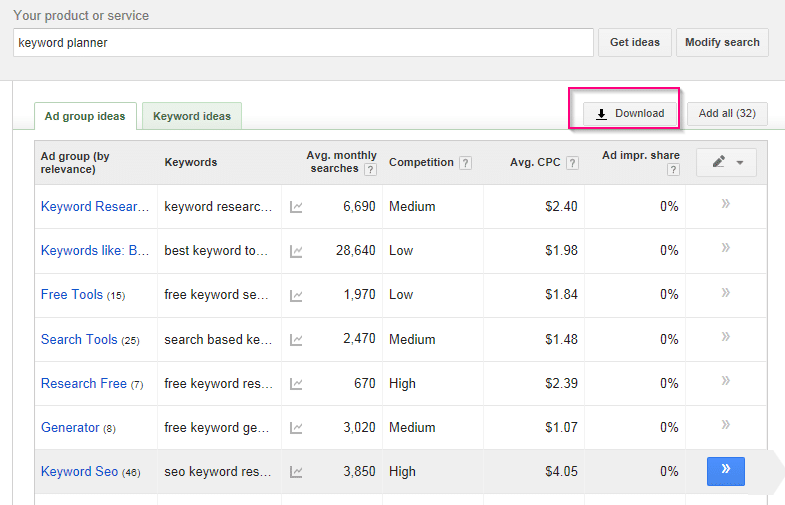The image size is (785, 505).
Task: Click the 6,690 searches value
Action: click(359, 207)
